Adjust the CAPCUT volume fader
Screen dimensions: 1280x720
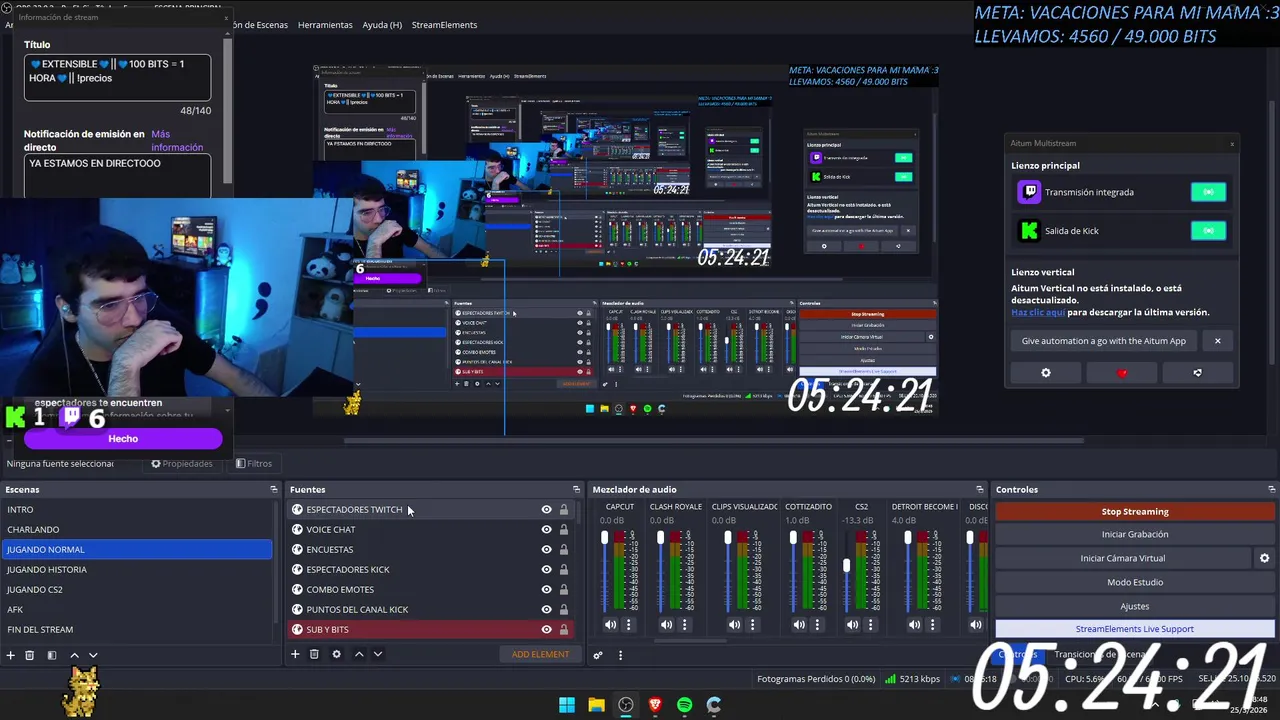click(x=604, y=538)
